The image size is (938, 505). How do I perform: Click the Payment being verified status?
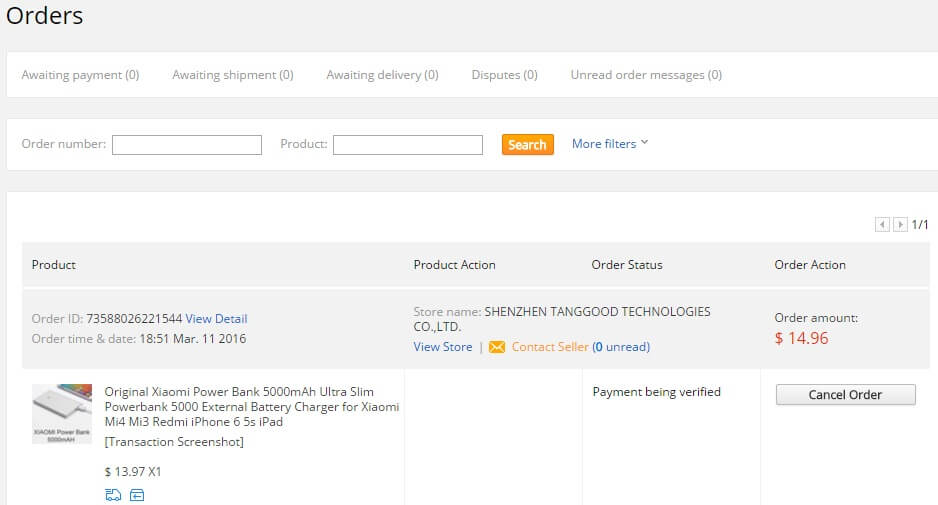[656, 392]
